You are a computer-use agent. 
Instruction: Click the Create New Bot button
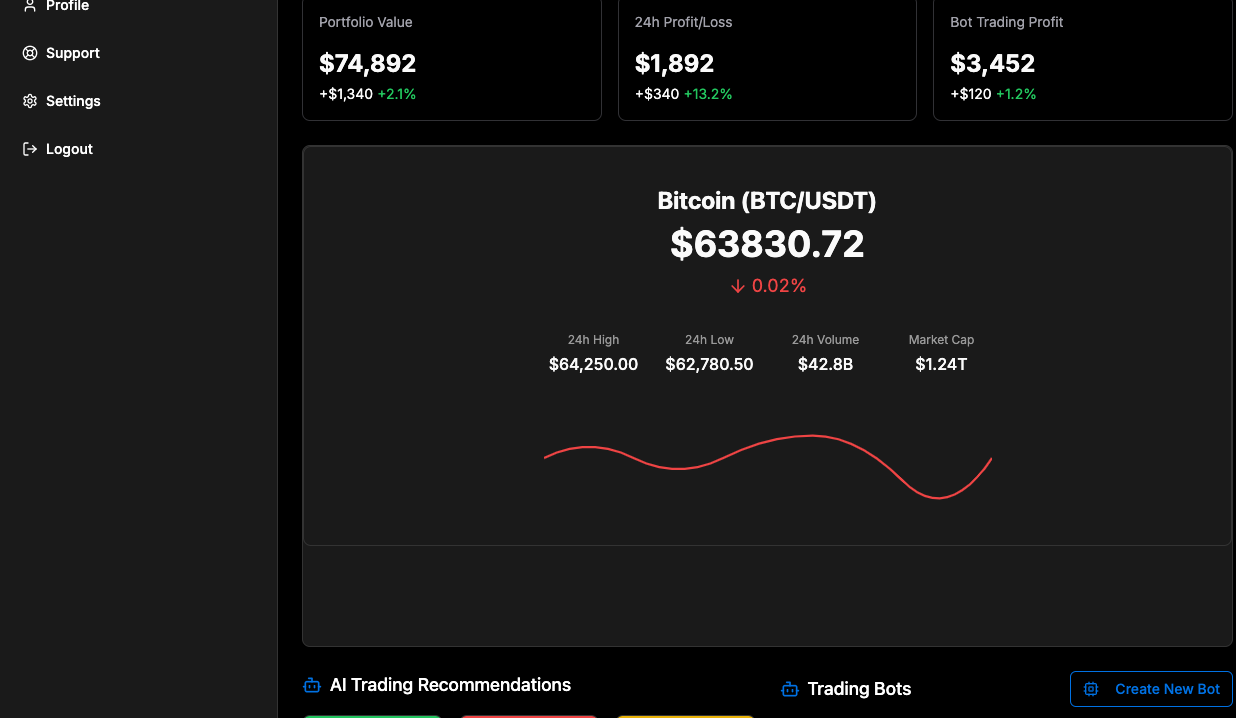1151,689
